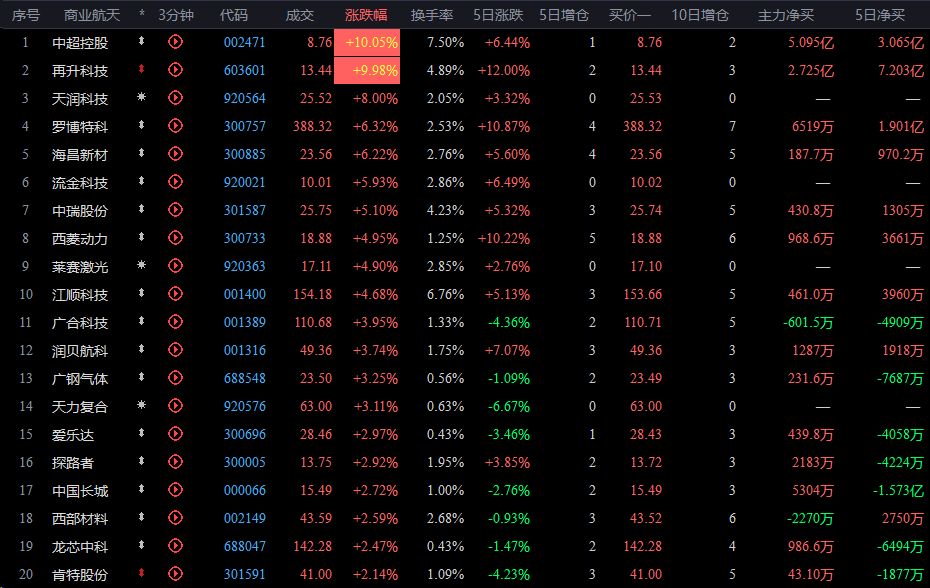This screenshot has height=588, width=930.
Task: Click the star marker icon beside 天润科技
Action: [142, 98]
